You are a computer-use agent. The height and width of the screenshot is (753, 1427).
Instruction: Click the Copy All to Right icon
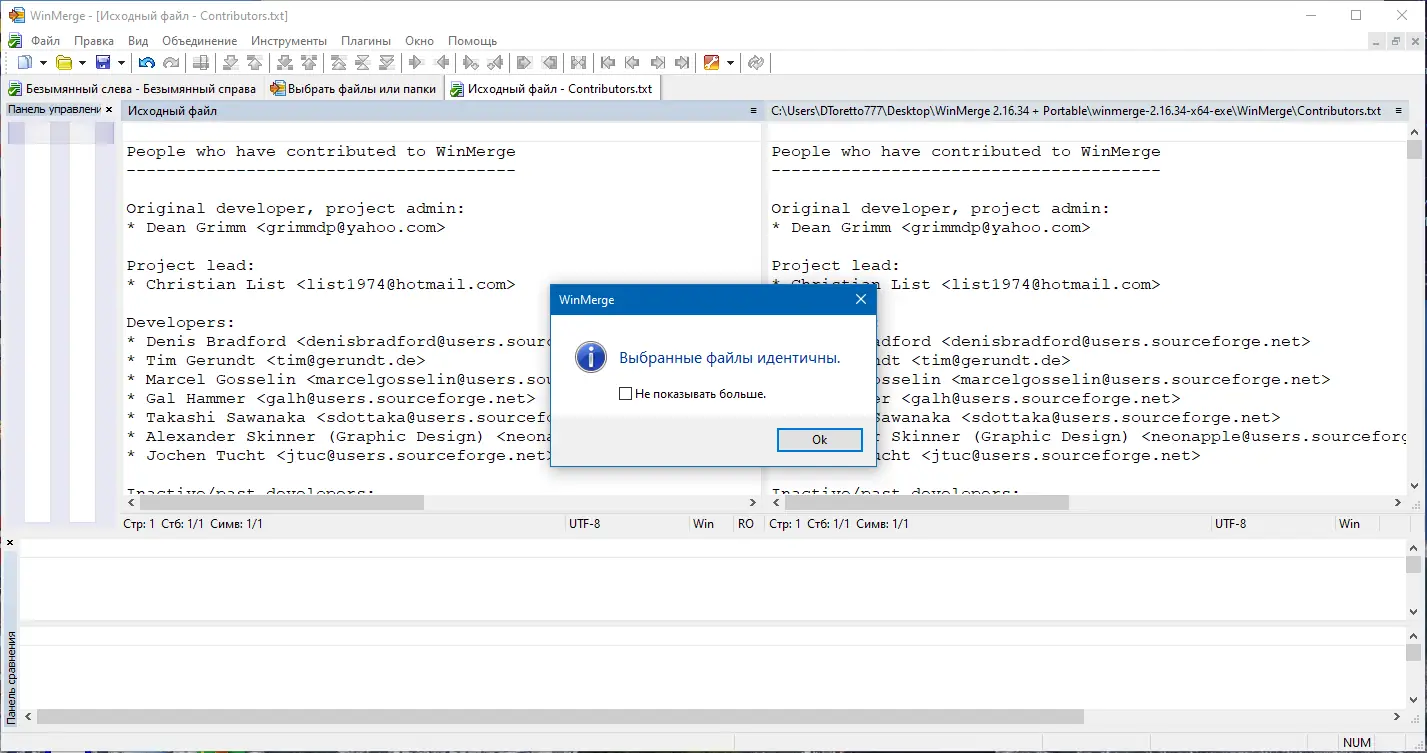(x=524, y=62)
